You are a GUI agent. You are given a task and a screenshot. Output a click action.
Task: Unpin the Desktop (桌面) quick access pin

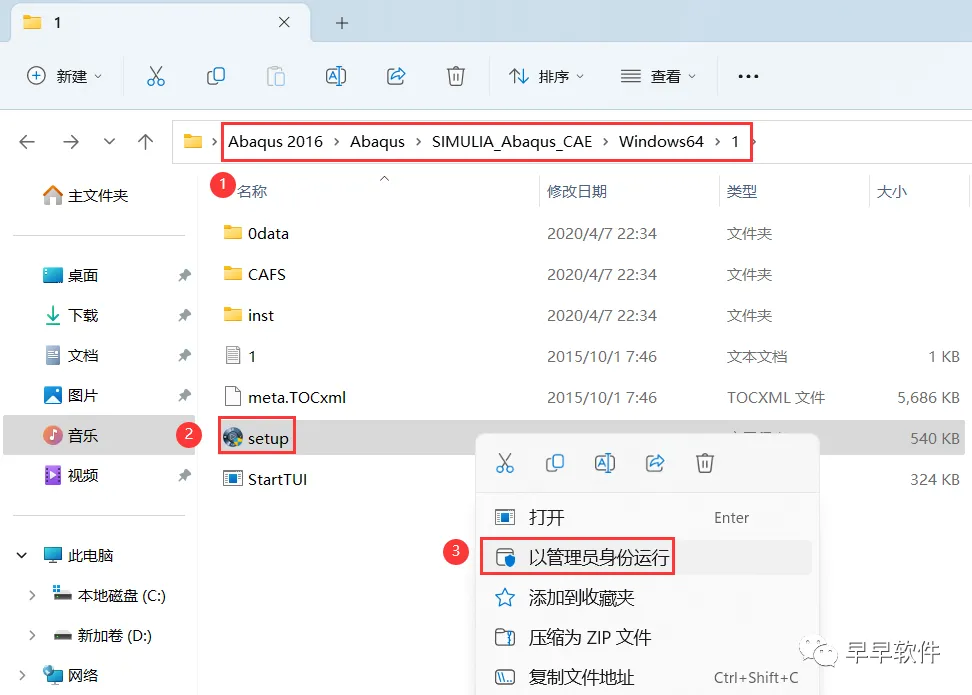tap(184, 275)
